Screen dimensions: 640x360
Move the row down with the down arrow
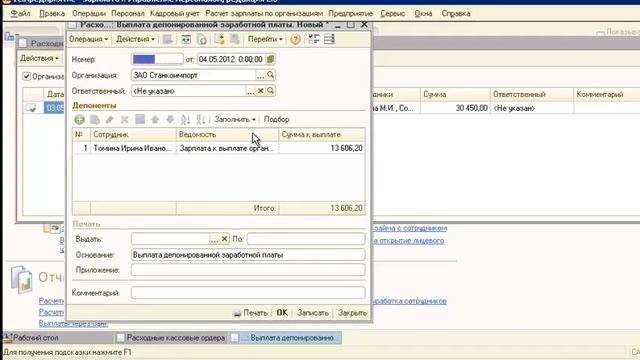[170, 120]
